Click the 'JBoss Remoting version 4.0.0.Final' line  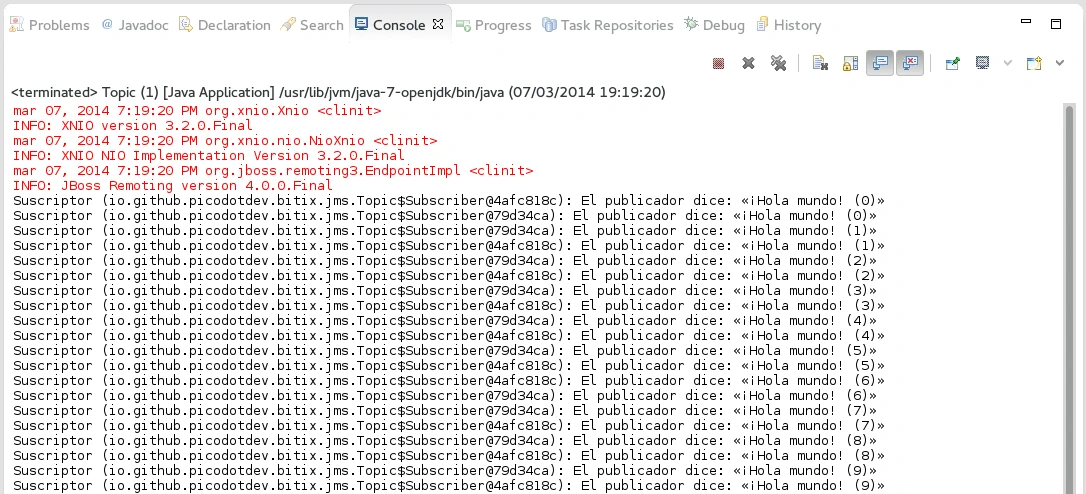click(173, 185)
